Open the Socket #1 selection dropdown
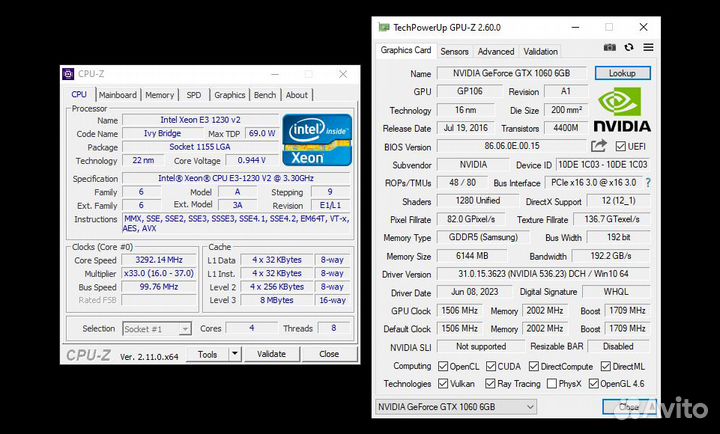Viewport: 720px width, 434px height. click(x=157, y=329)
